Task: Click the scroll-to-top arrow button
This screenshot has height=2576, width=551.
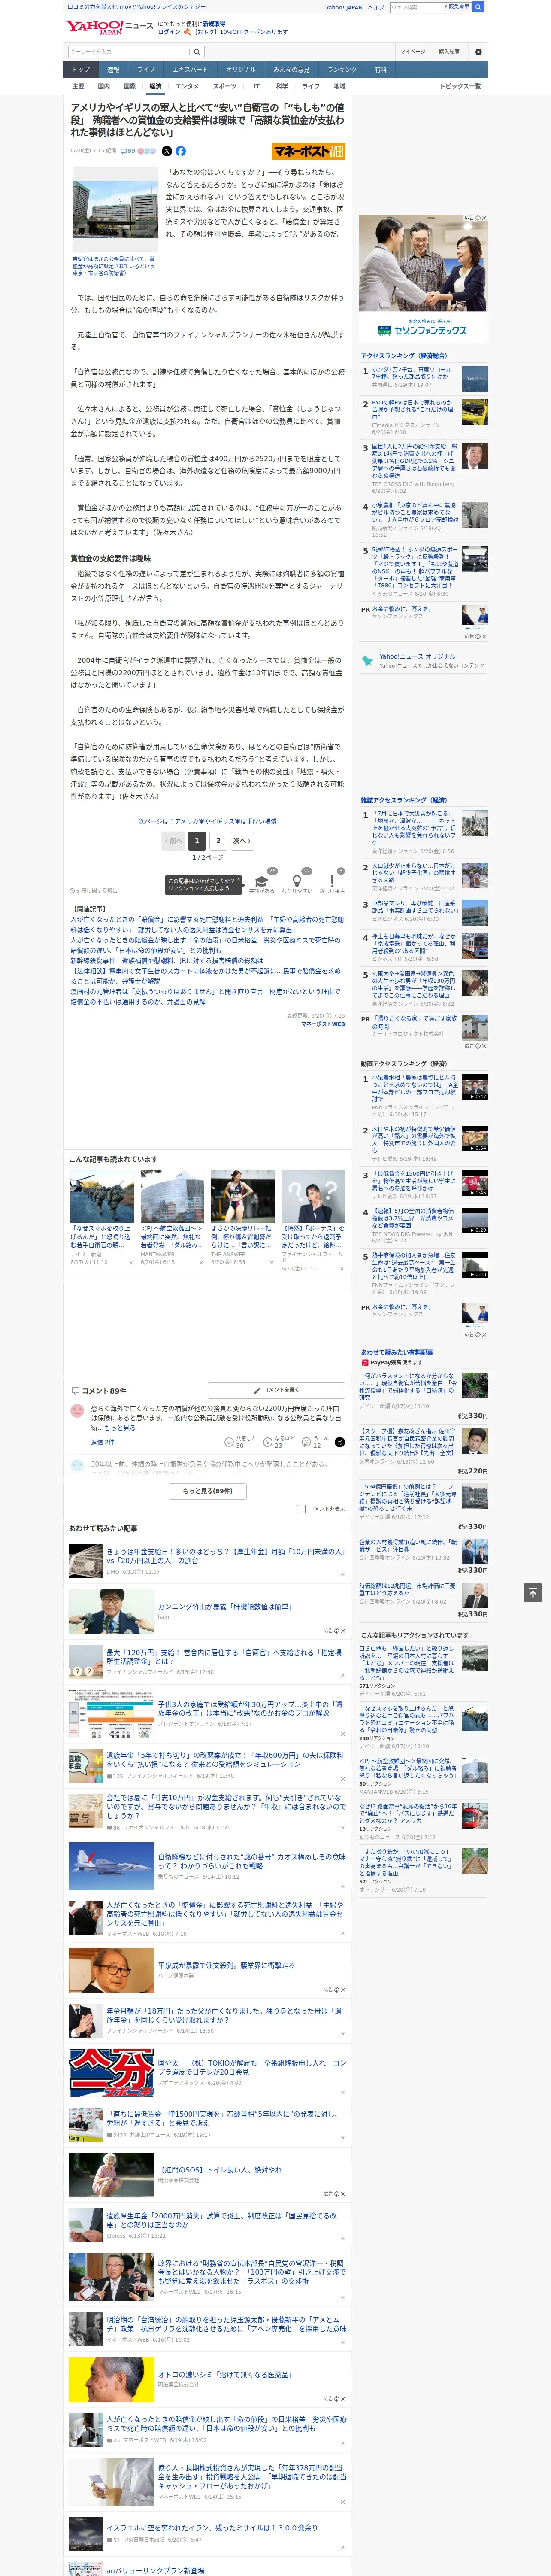Action: pos(533,1592)
